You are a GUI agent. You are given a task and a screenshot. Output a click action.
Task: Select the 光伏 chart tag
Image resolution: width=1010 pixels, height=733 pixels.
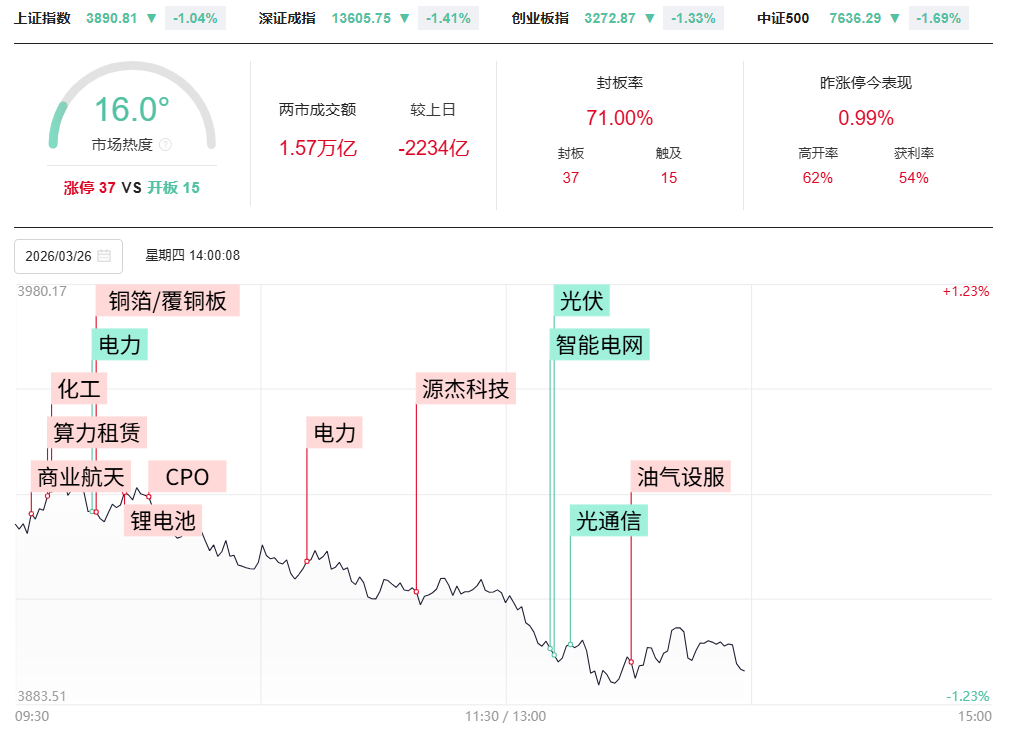pyautogui.click(x=581, y=301)
